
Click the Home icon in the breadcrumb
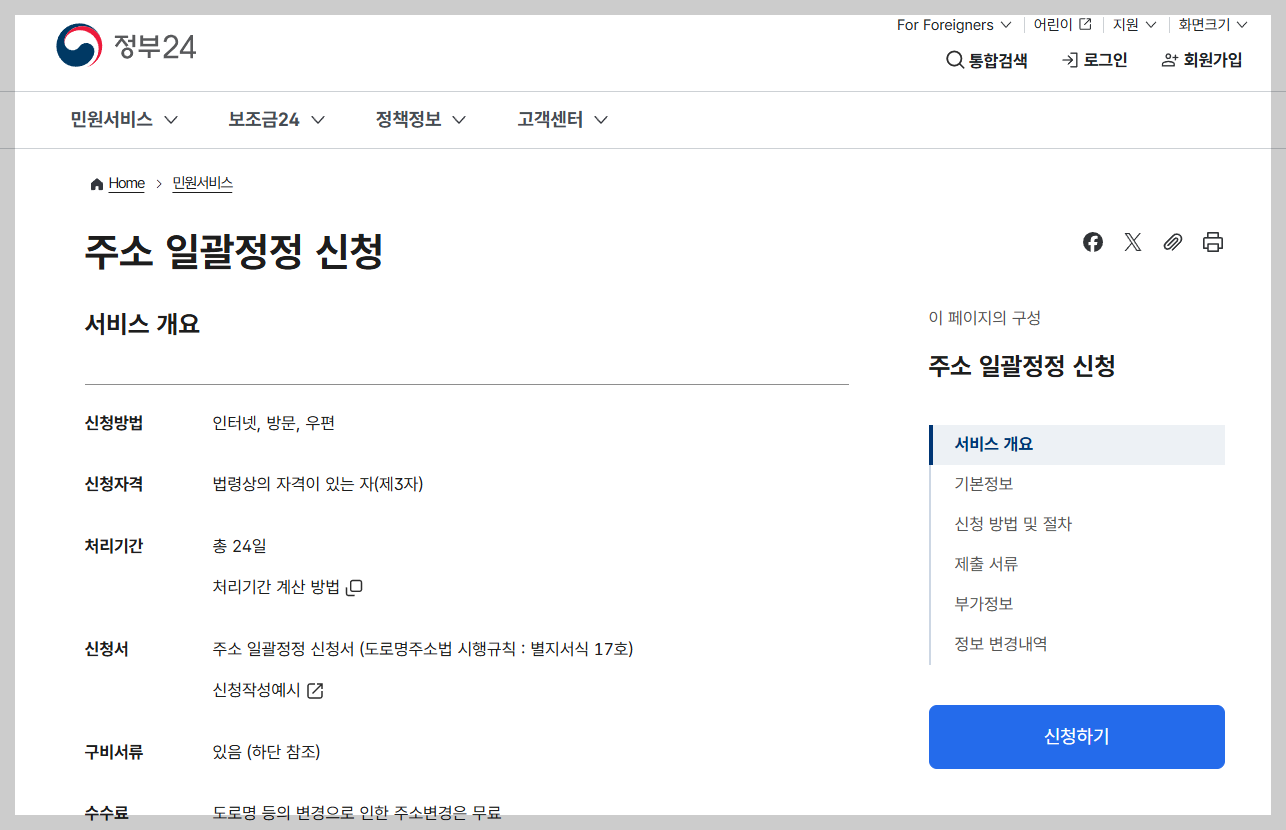98,182
